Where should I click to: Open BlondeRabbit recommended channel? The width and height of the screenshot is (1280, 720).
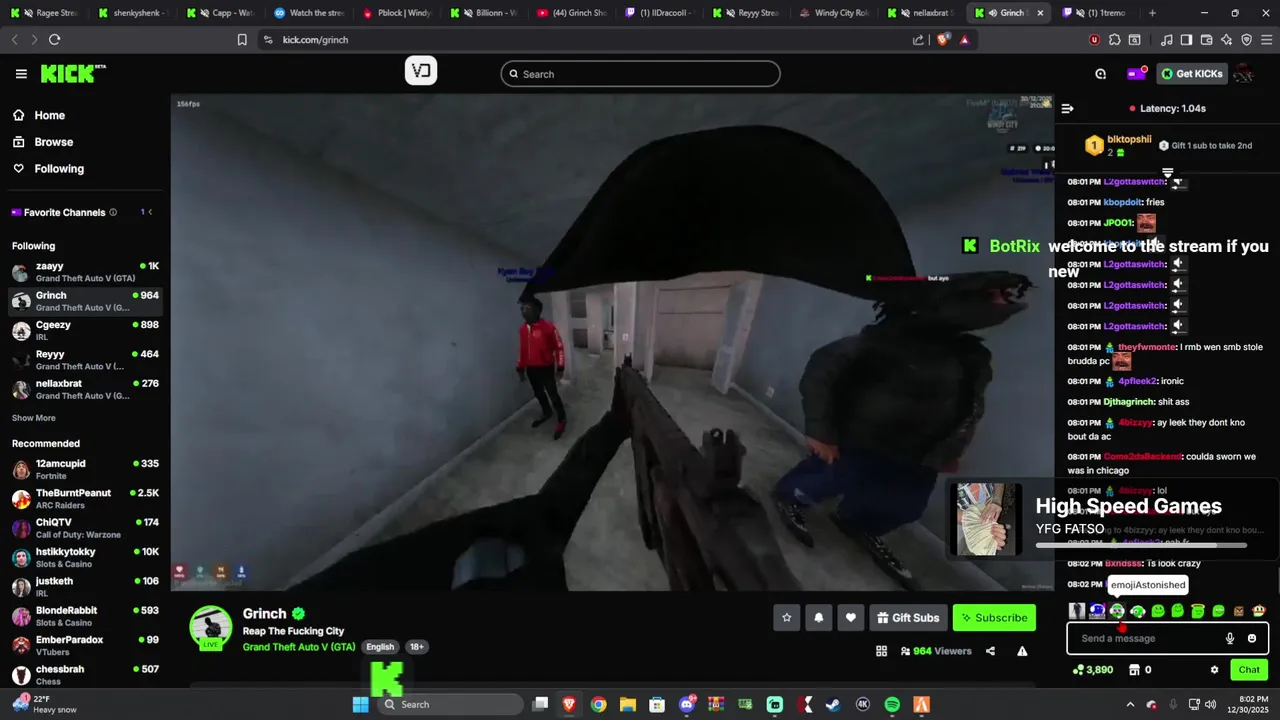(85, 616)
